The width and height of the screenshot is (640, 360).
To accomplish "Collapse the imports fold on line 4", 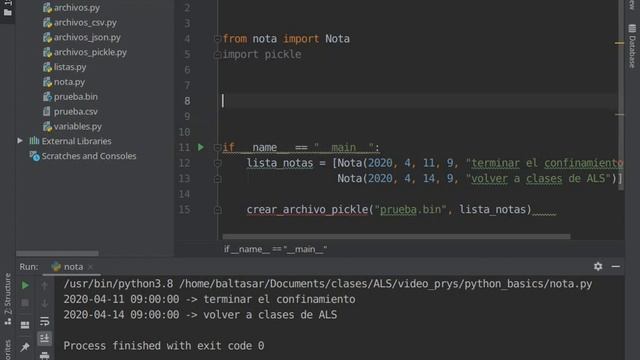I will [x=218, y=39].
